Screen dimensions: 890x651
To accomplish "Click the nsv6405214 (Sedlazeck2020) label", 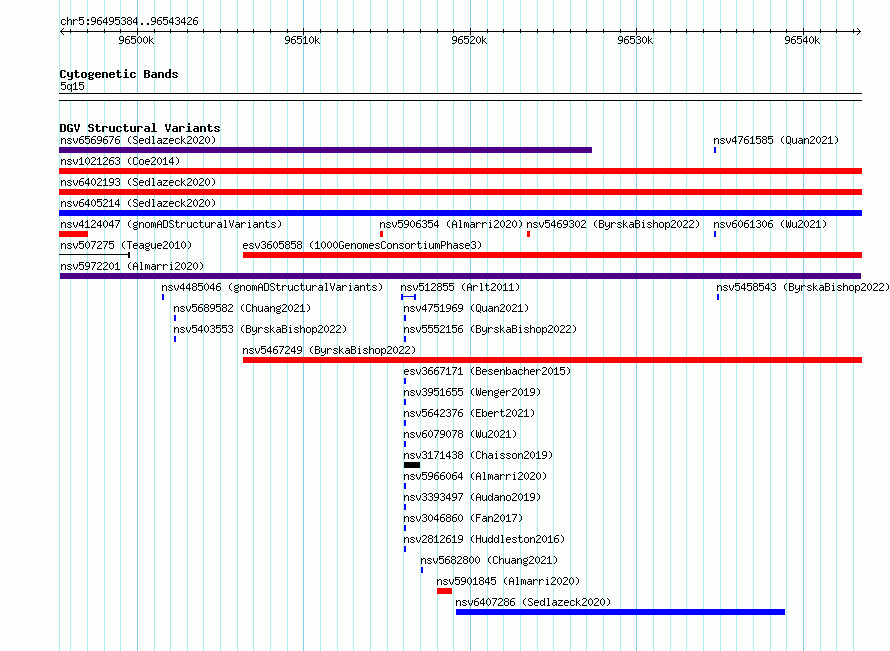I will (x=138, y=203).
